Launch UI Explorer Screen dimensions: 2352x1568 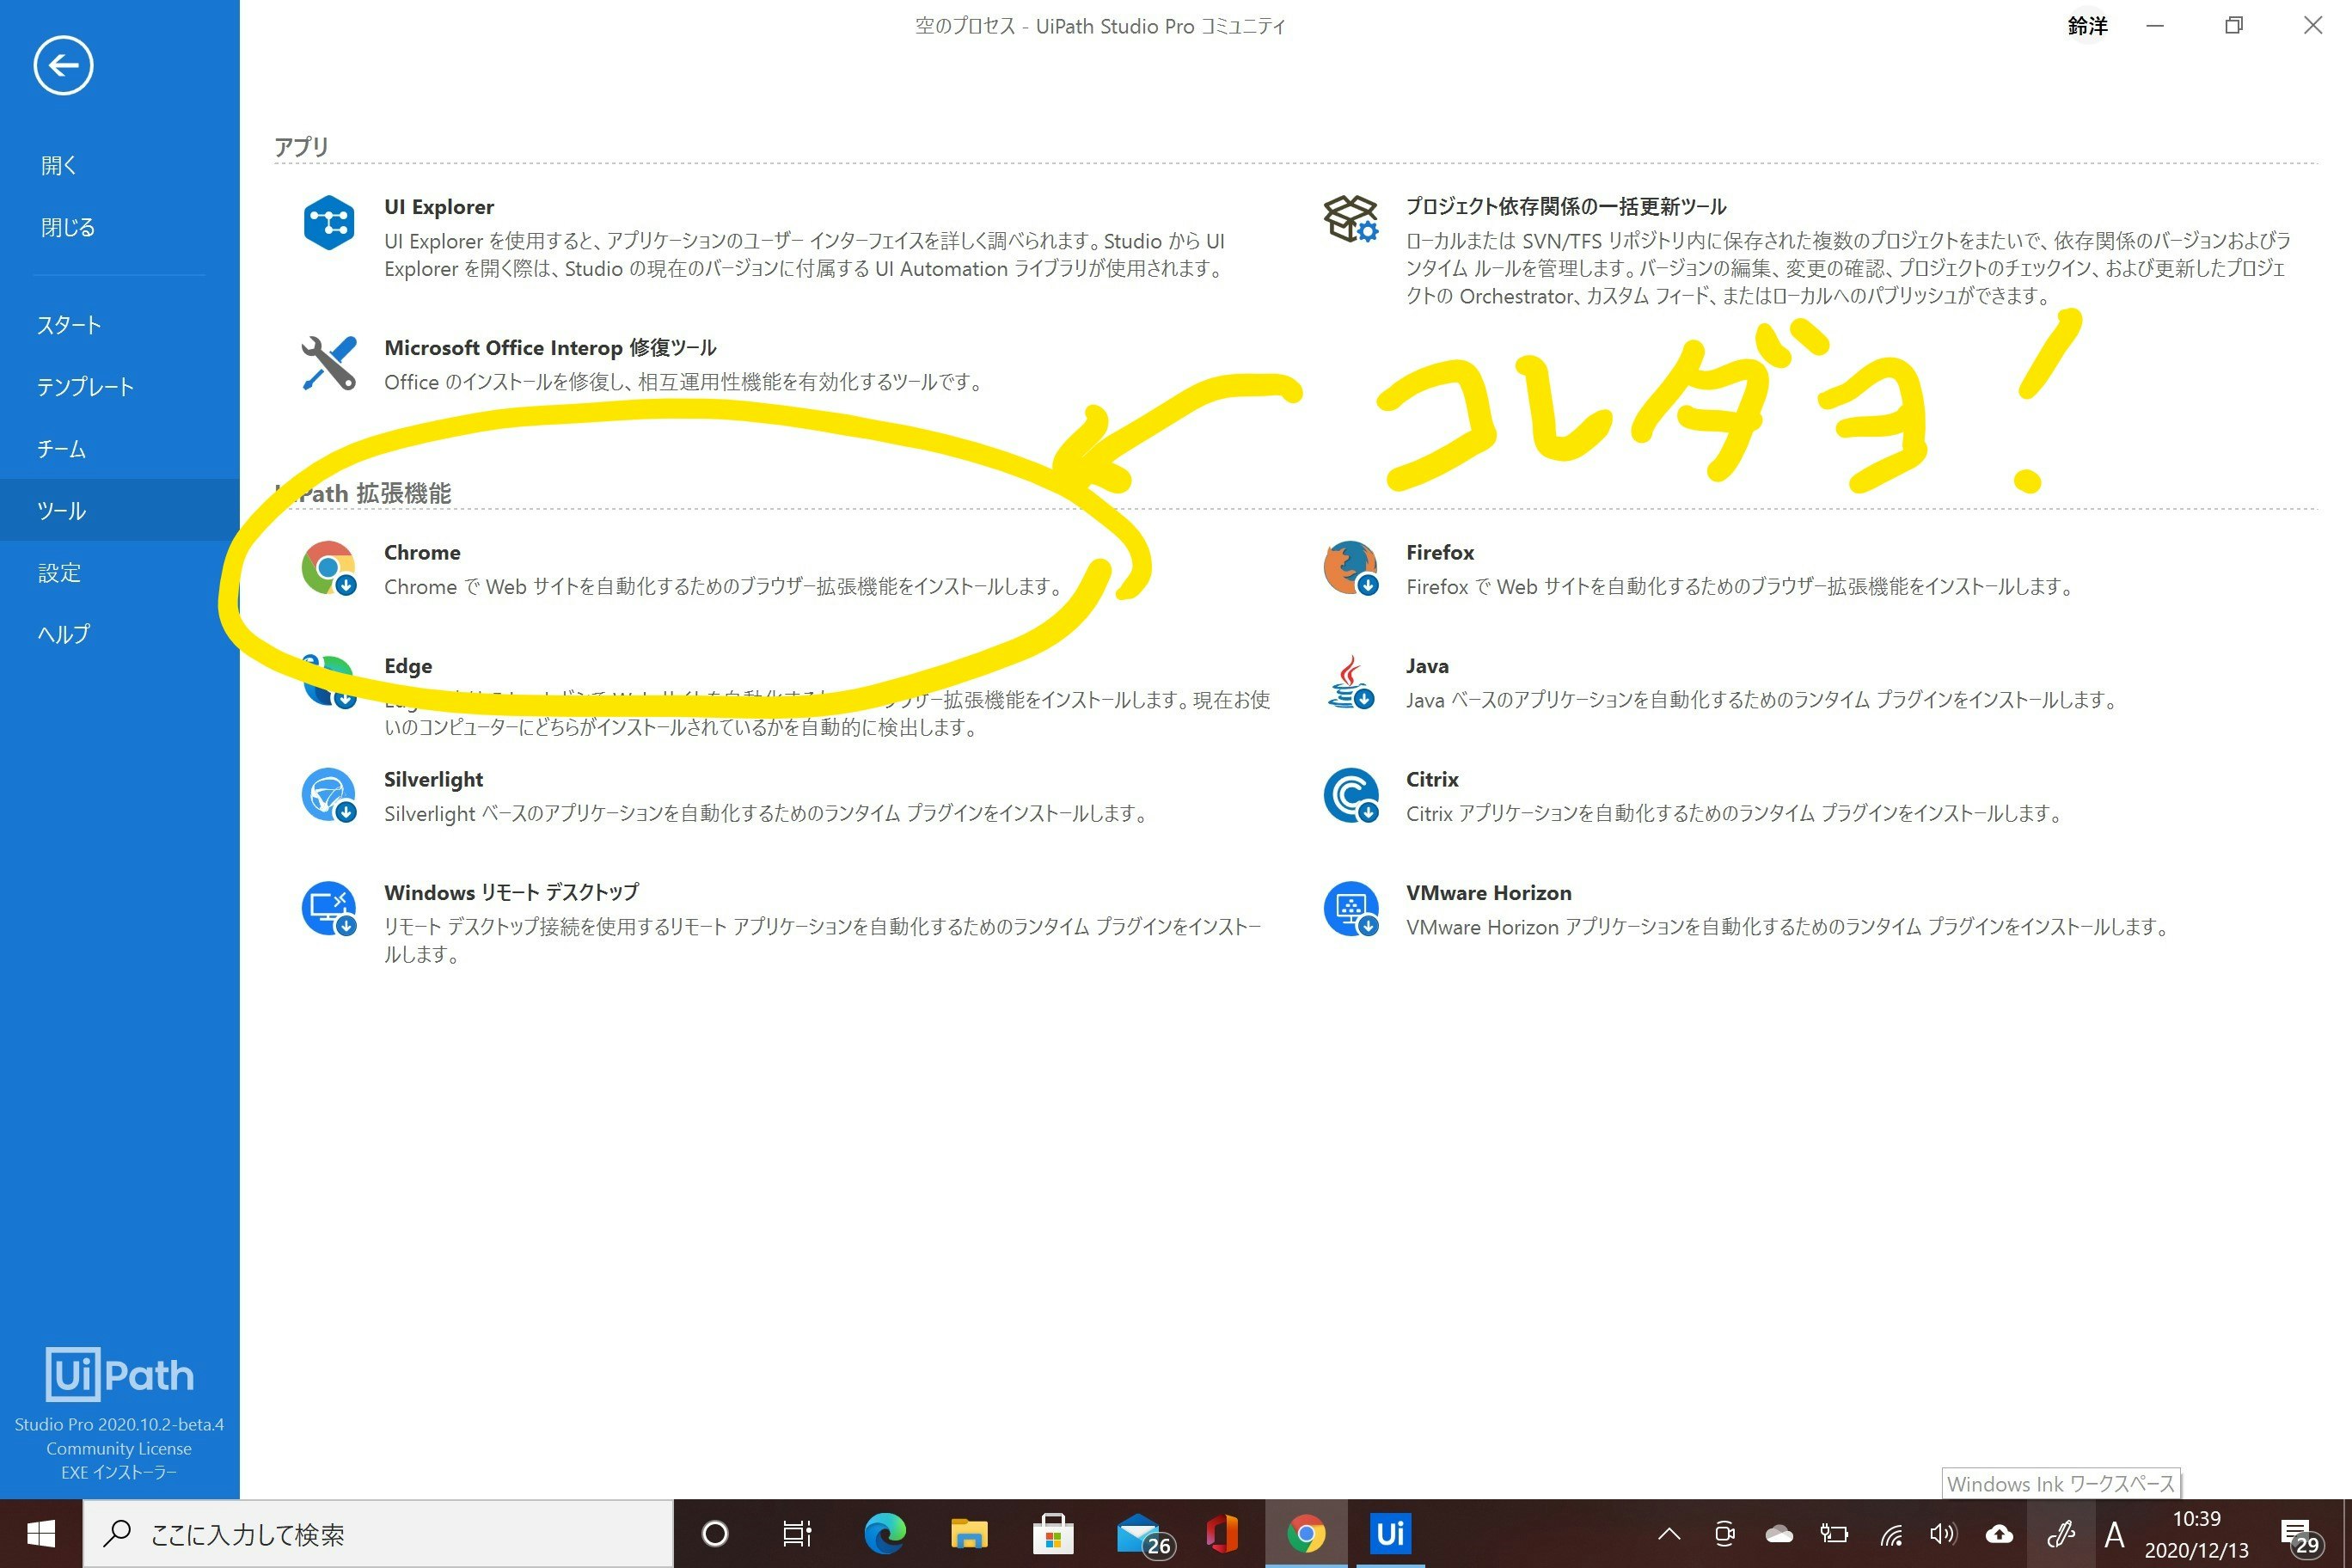point(438,207)
